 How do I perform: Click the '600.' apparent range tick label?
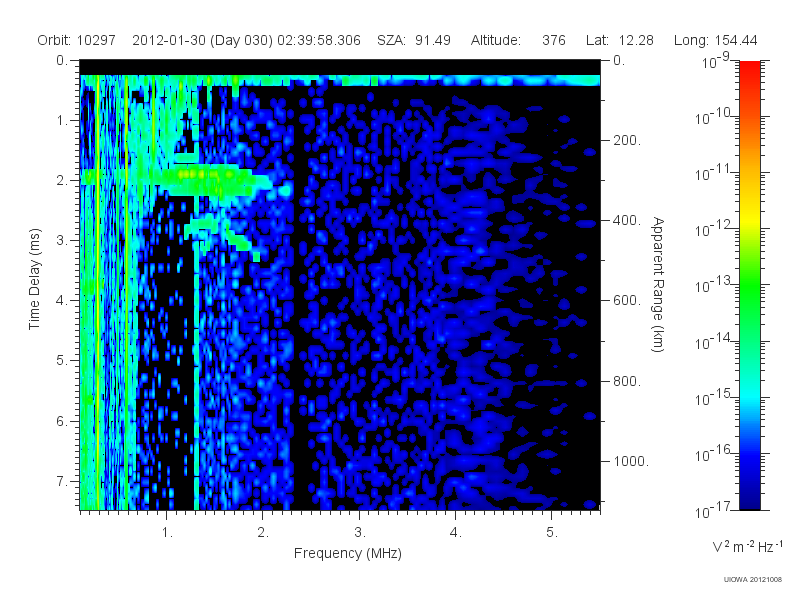[x=627, y=301]
